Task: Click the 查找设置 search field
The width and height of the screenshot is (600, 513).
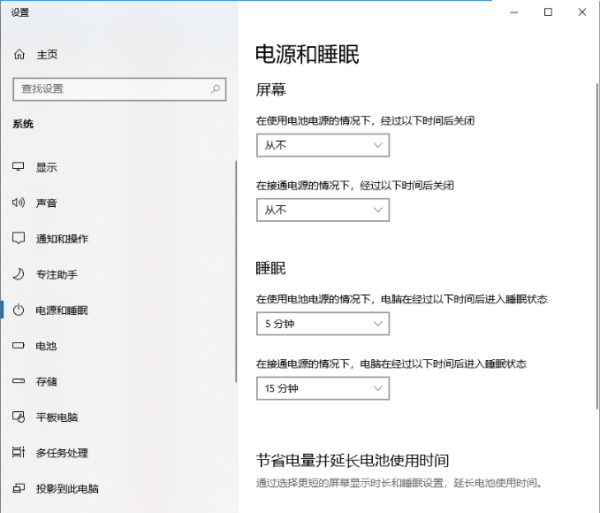Action: coord(110,88)
